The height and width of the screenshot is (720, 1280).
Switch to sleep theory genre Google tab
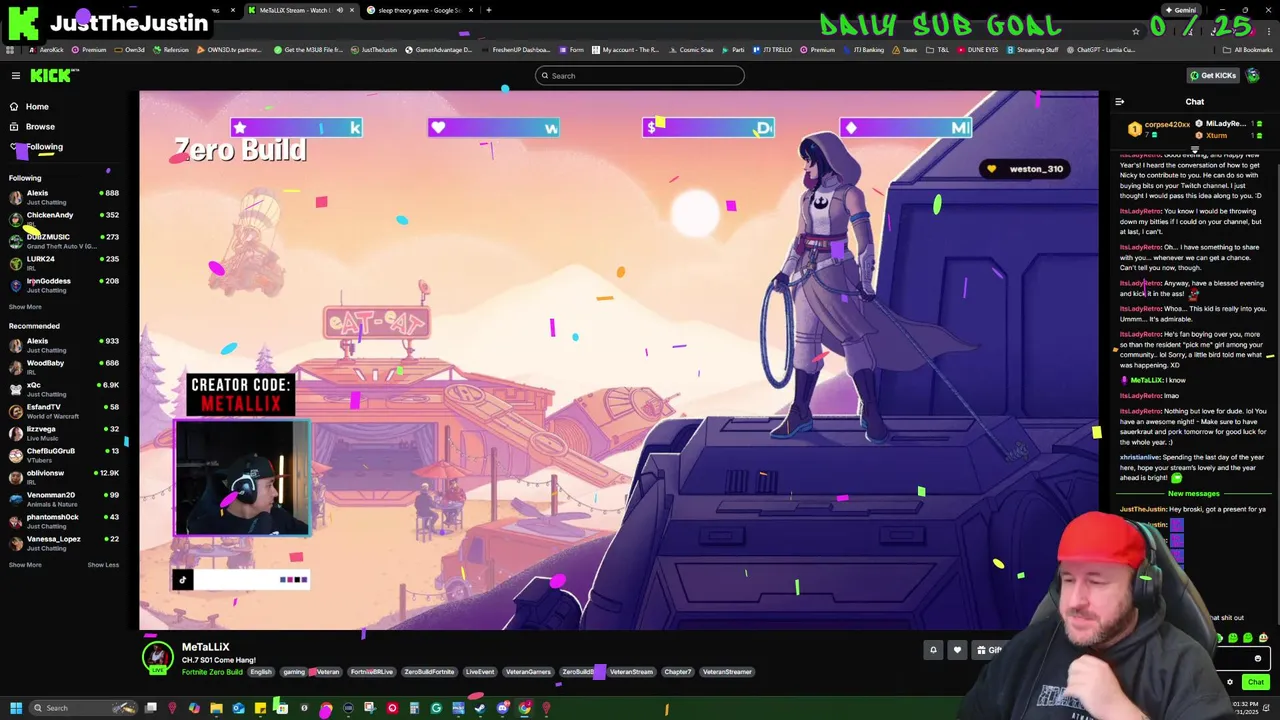coord(418,10)
